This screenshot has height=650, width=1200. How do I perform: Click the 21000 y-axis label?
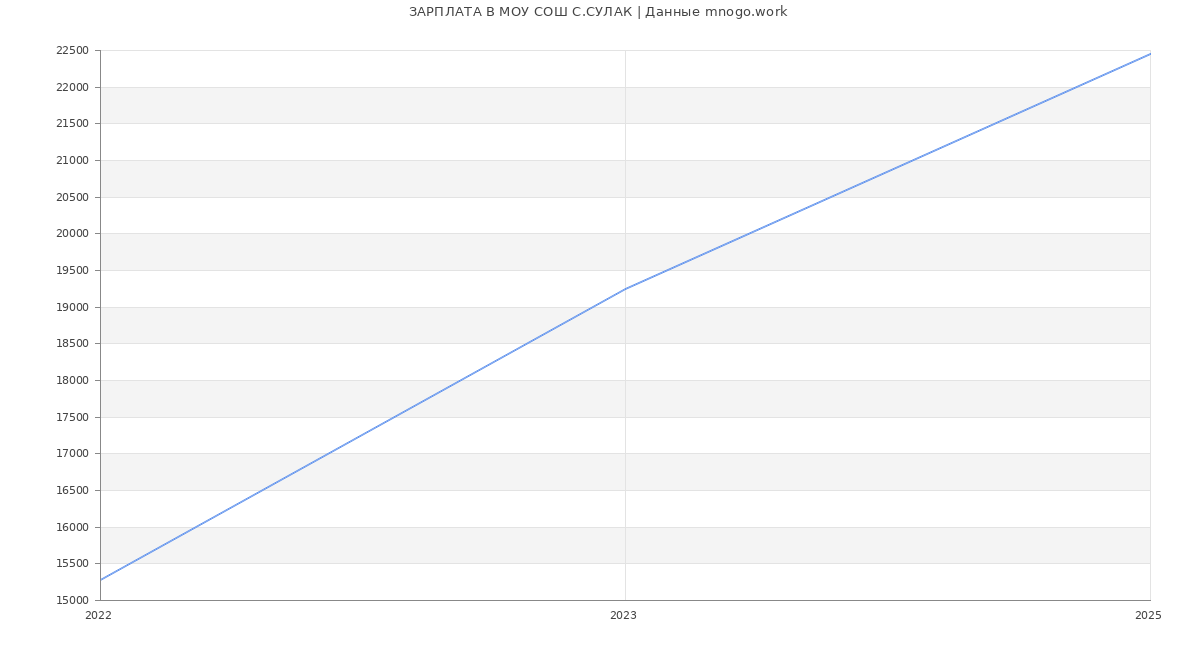[x=72, y=161]
